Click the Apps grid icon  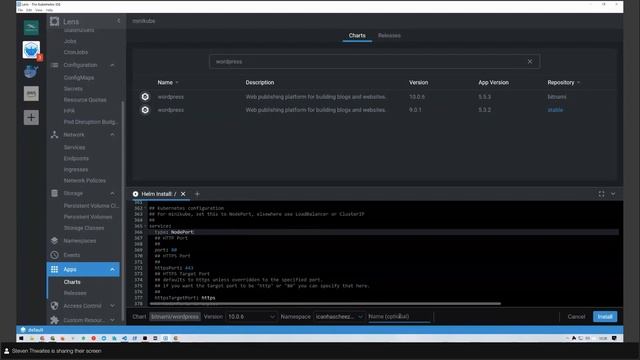coord(54,269)
